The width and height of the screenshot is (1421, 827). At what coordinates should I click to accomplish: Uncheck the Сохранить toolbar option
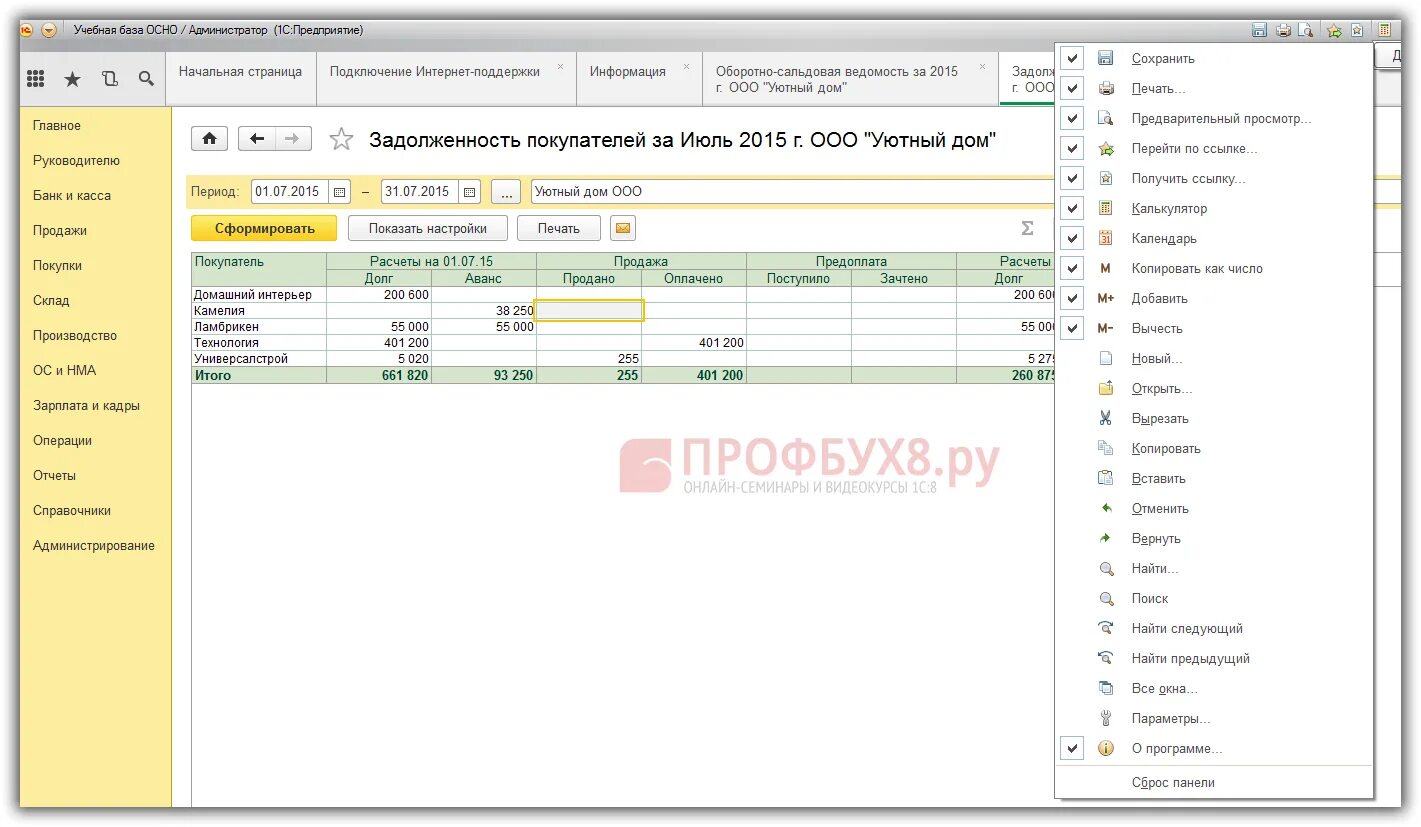(1072, 58)
